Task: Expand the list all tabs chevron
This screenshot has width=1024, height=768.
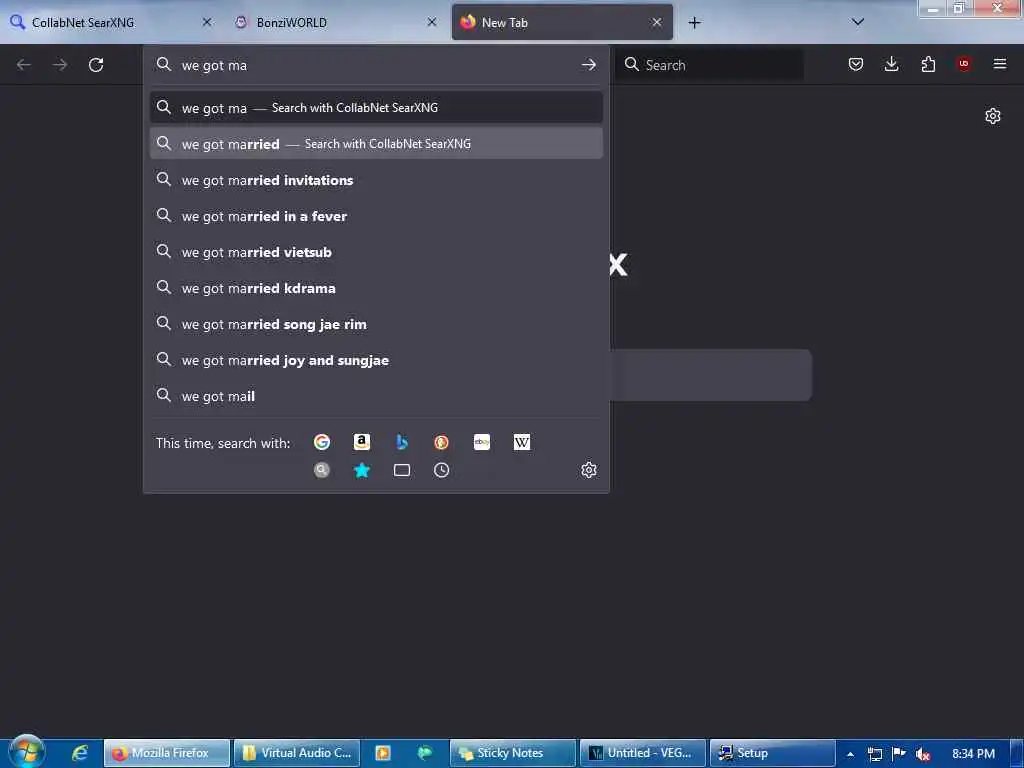Action: pos(858,22)
